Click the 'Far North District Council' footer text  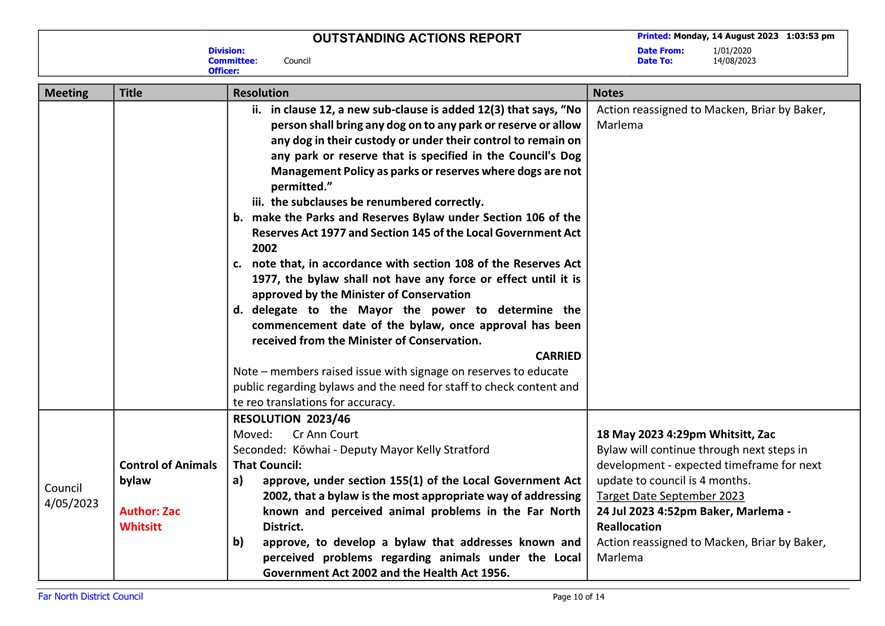click(90, 597)
